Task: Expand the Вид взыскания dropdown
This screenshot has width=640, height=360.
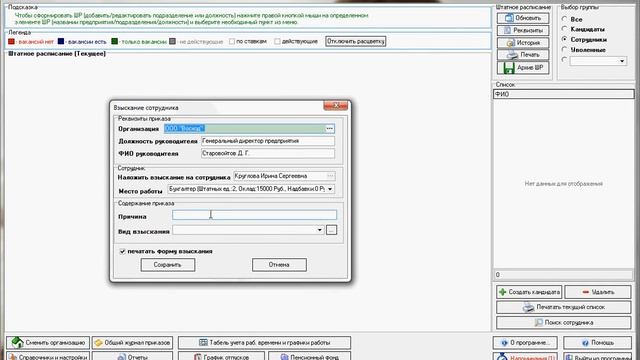Action: 320,230
